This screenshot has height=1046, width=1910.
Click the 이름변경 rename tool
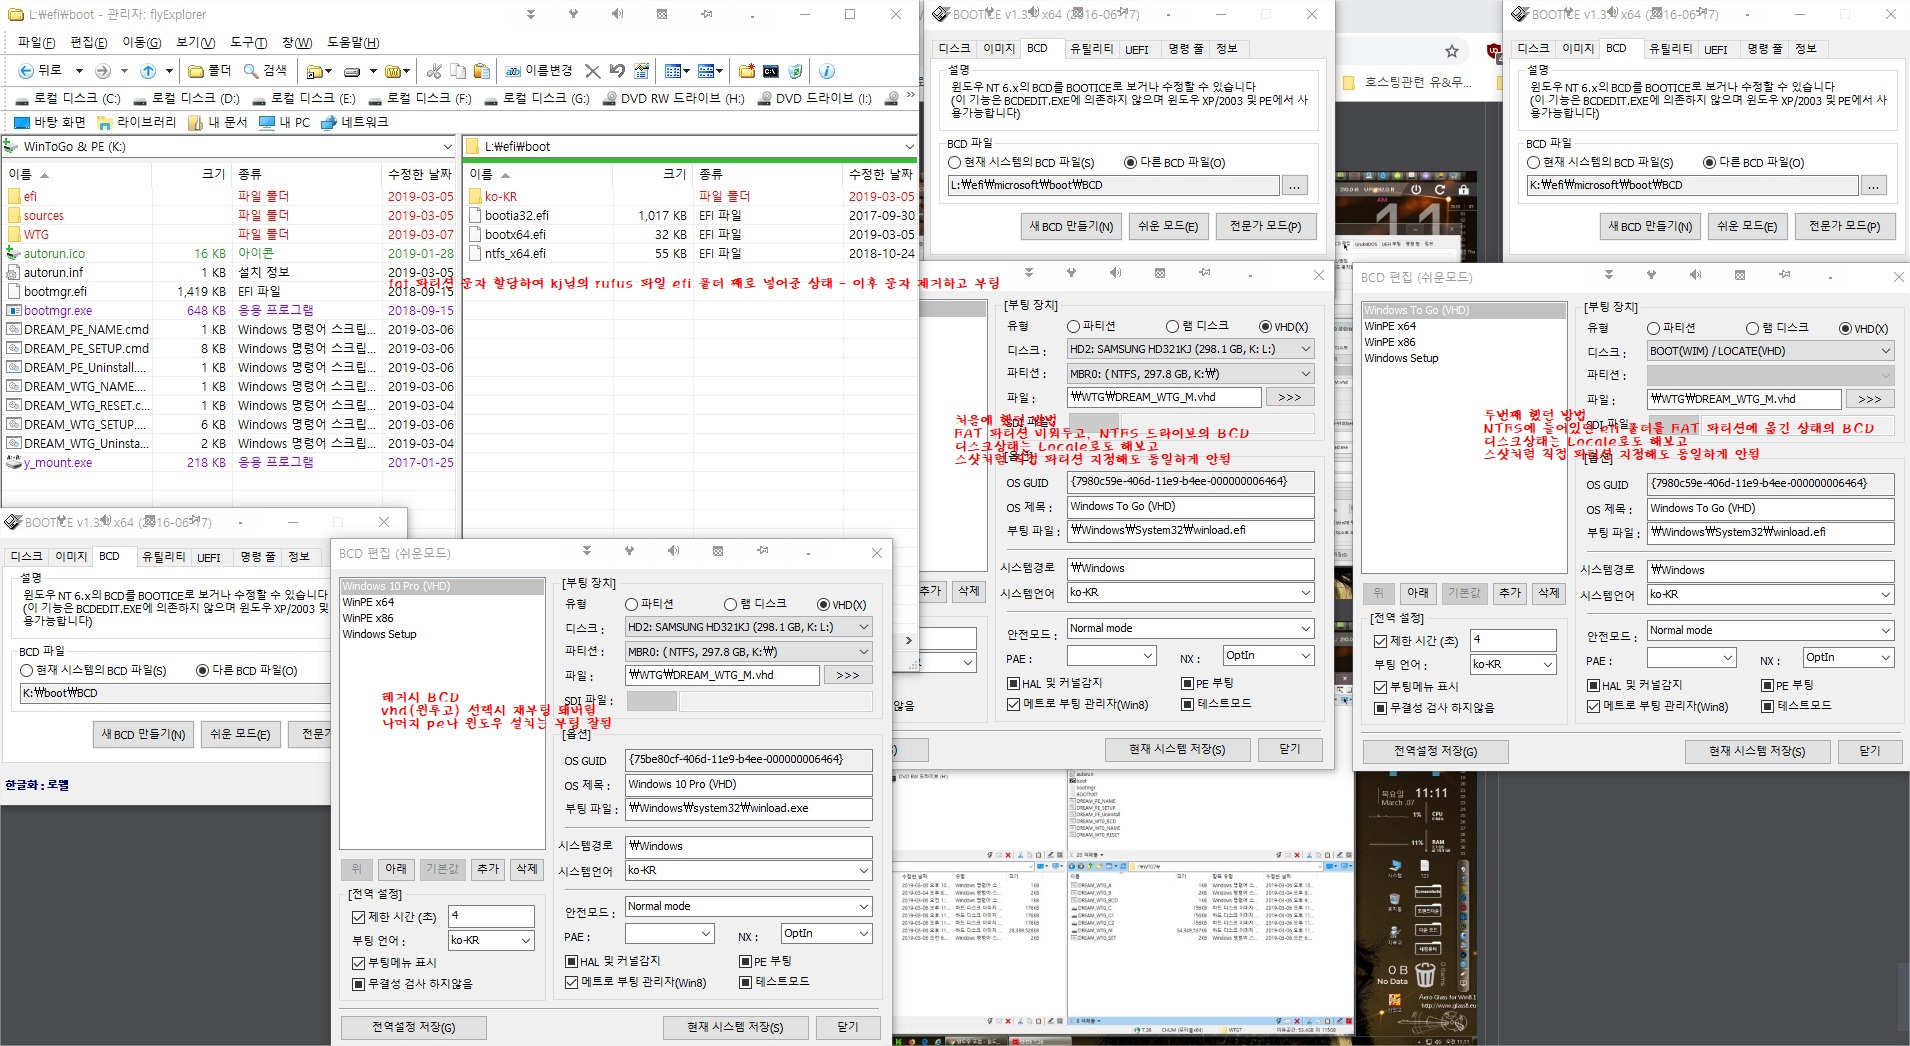point(539,71)
